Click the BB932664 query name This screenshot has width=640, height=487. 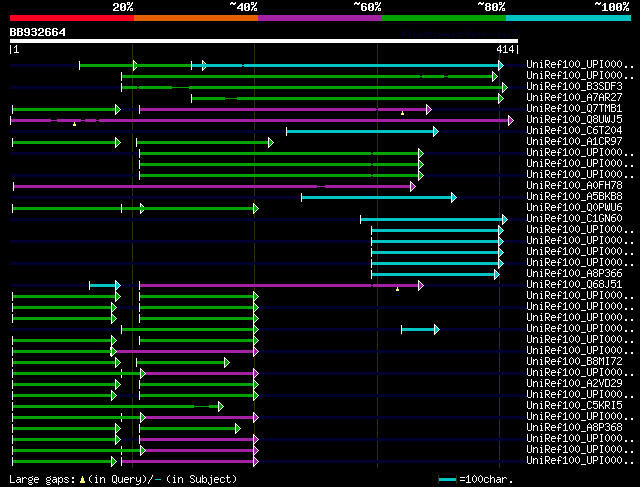38,32
